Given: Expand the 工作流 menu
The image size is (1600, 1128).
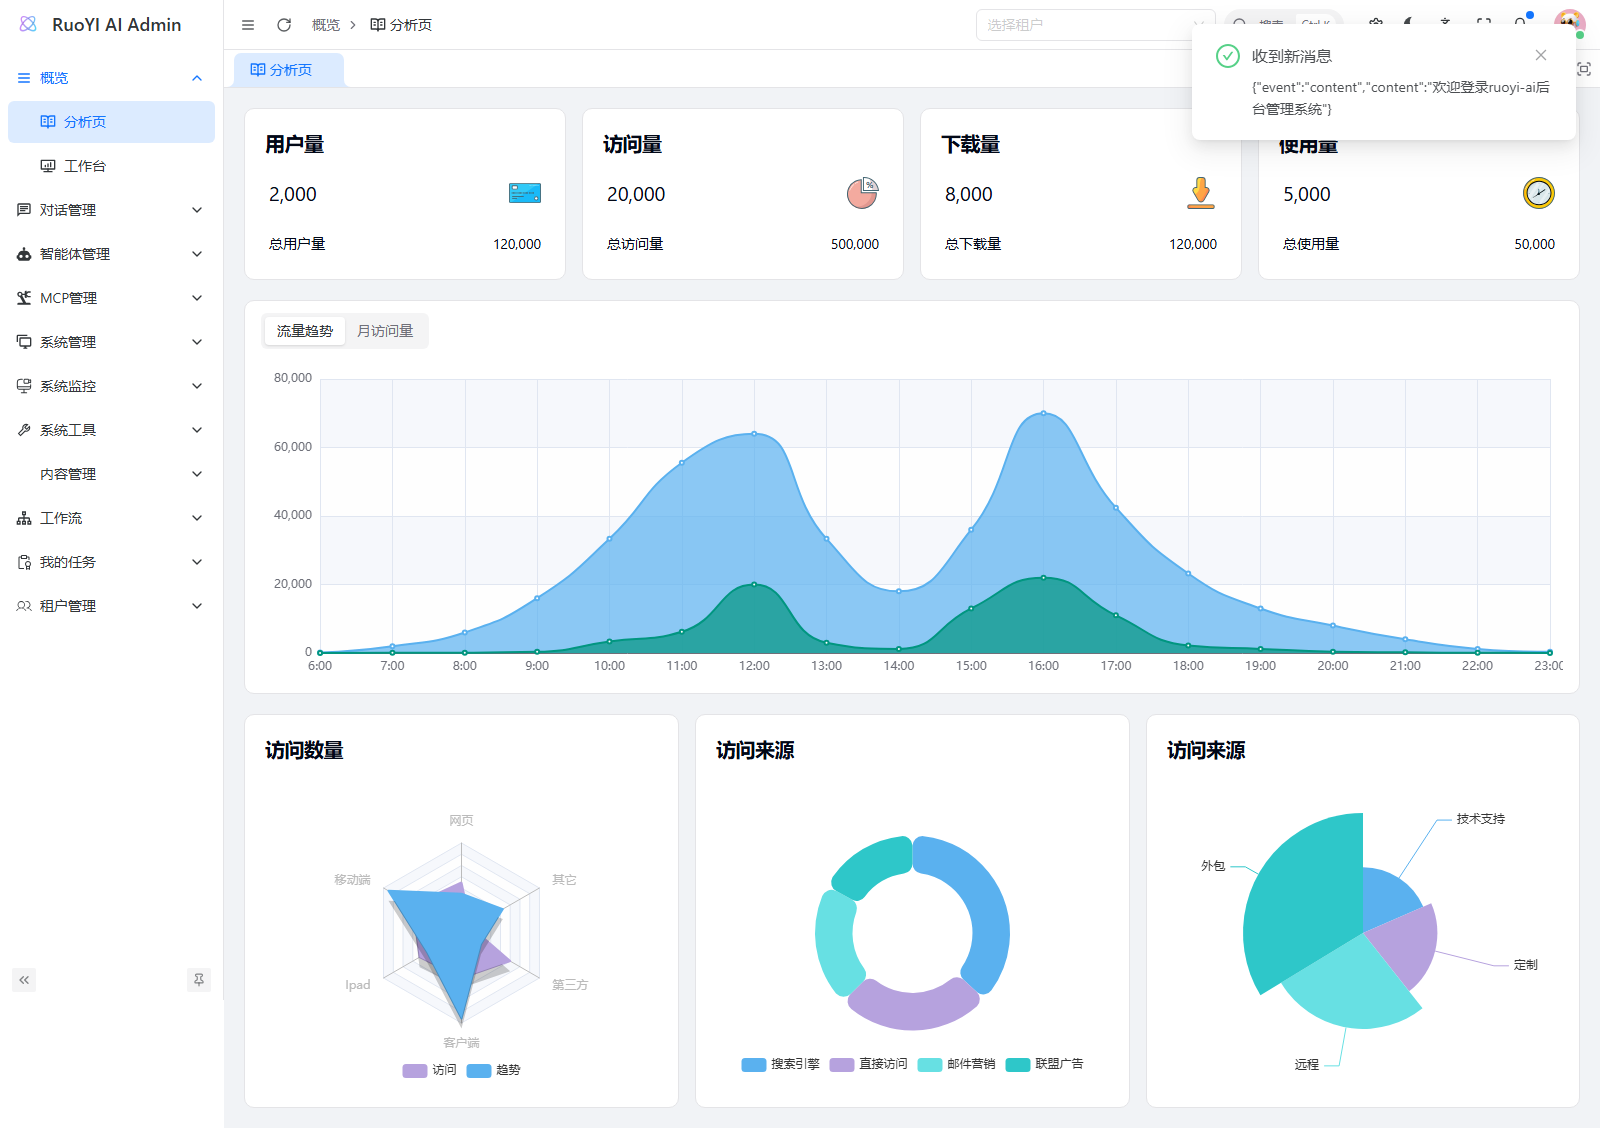Looking at the screenshot, I should click(111, 518).
